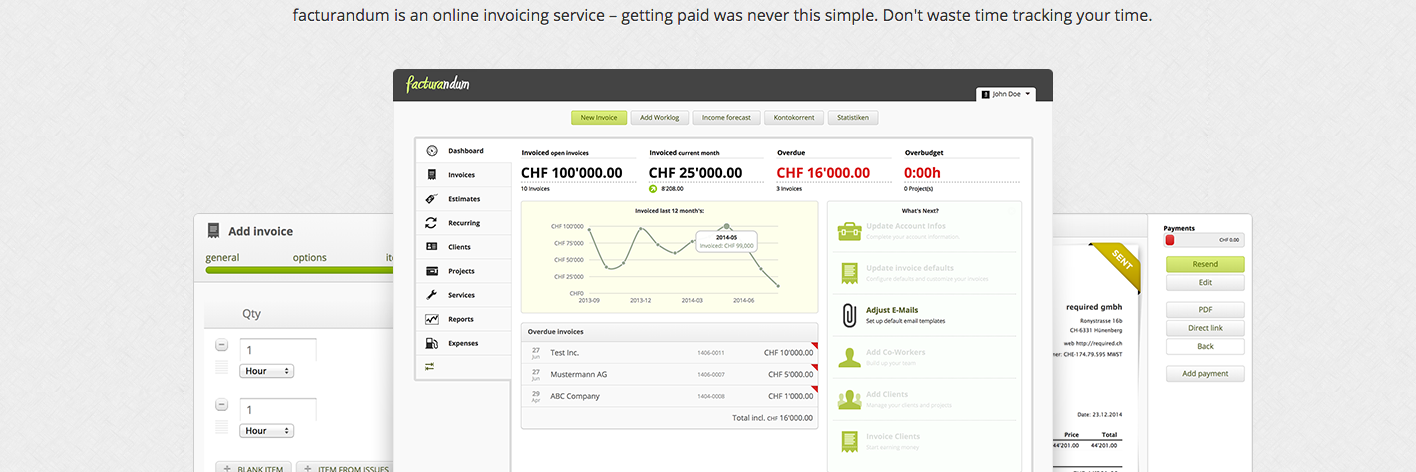Image resolution: width=1416 pixels, height=472 pixels.
Task: Focus the Qty field in first item row
Action: point(278,351)
